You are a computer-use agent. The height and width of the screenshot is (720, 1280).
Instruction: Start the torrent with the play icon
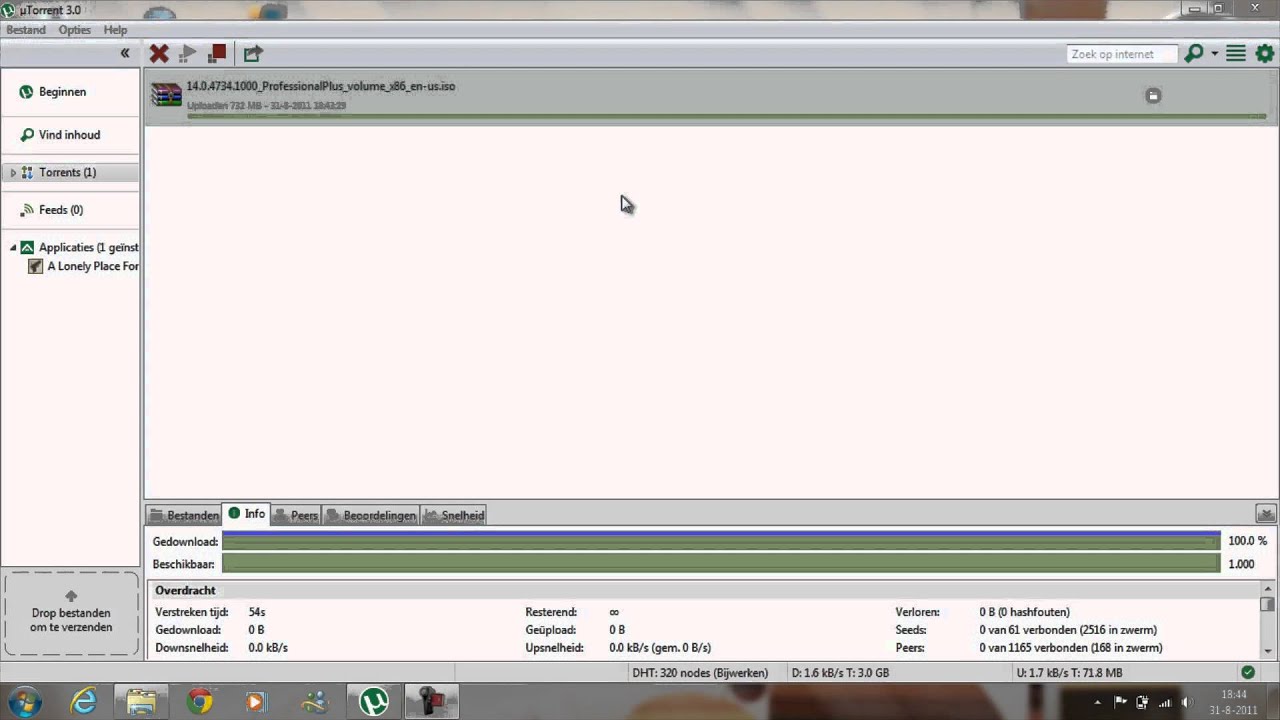tap(188, 54)
